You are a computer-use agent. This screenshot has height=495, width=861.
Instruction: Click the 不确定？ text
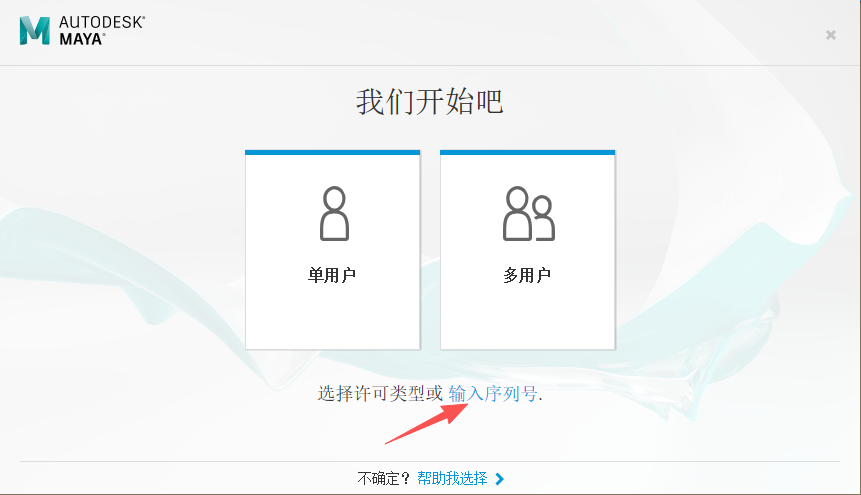point(384,479)
